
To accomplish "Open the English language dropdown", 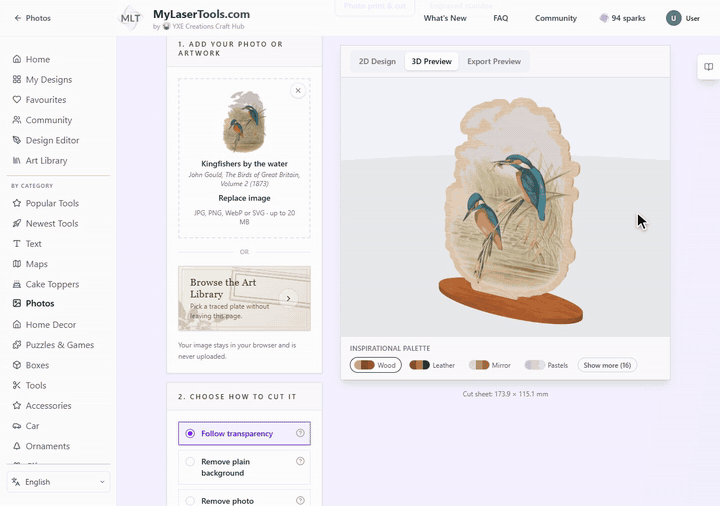I will [59, 482].
